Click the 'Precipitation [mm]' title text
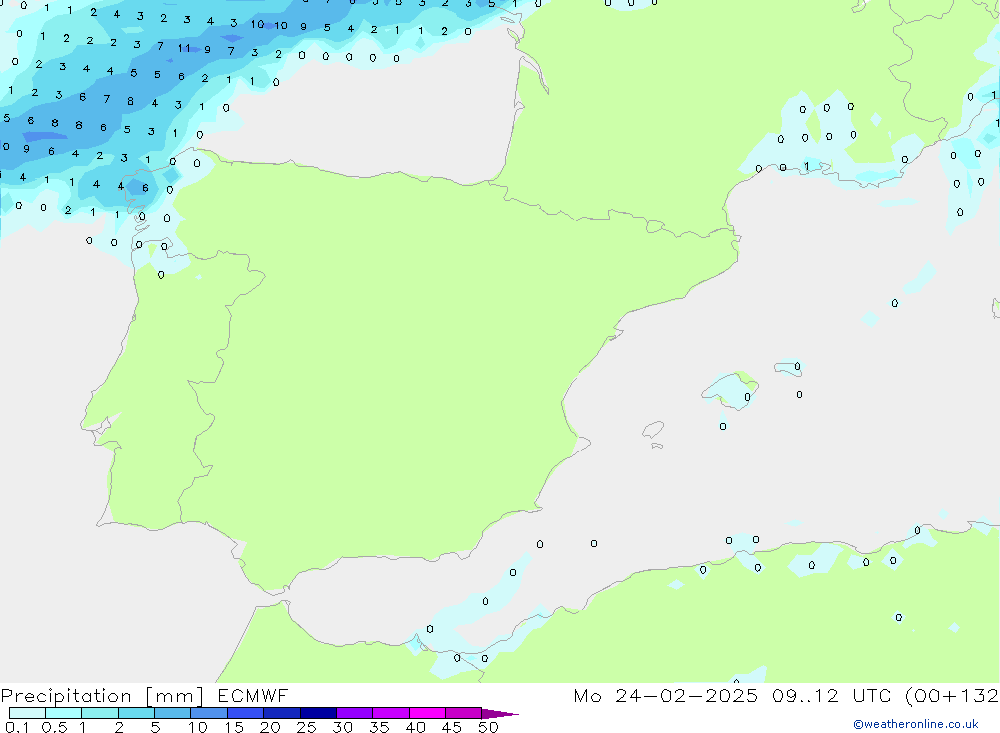This screenshot has width=1000, height=733. tap(103, 696)
